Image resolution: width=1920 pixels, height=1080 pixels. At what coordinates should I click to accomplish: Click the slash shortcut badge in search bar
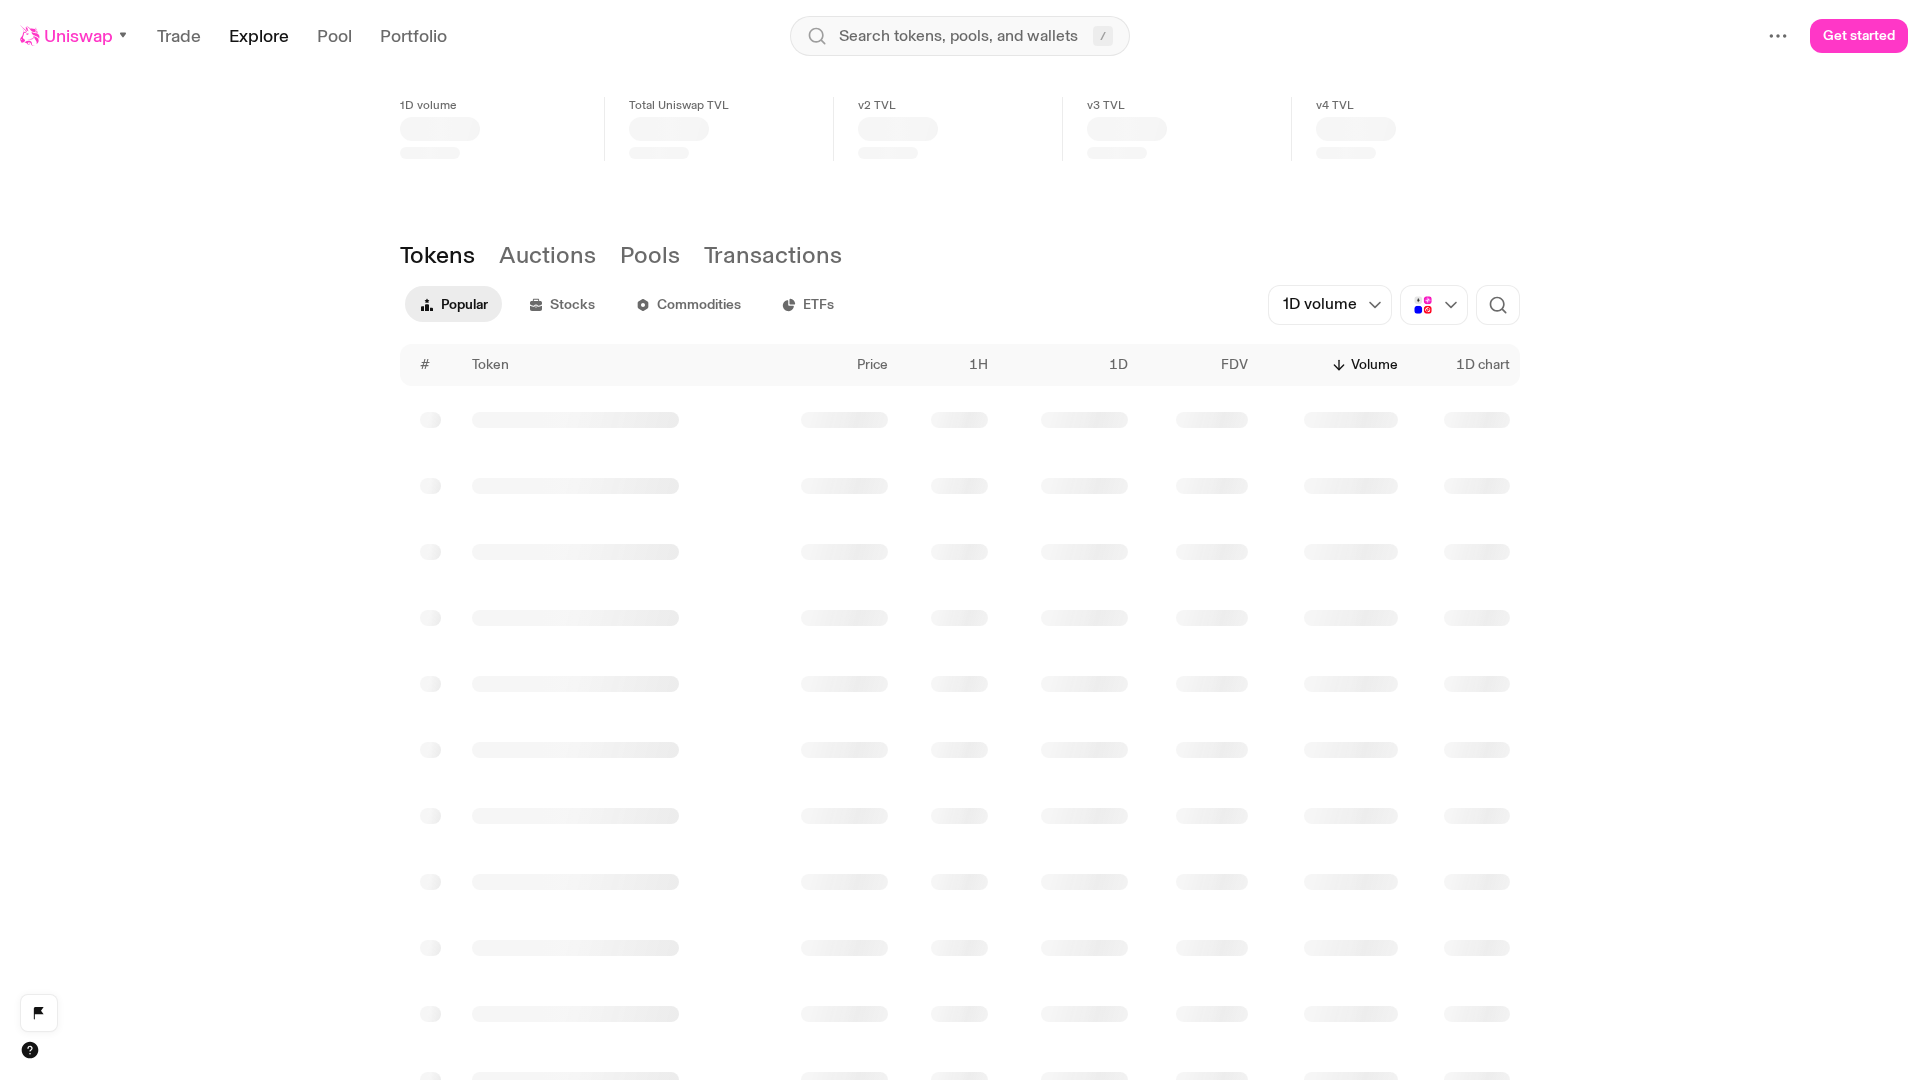click(1103, 36)
